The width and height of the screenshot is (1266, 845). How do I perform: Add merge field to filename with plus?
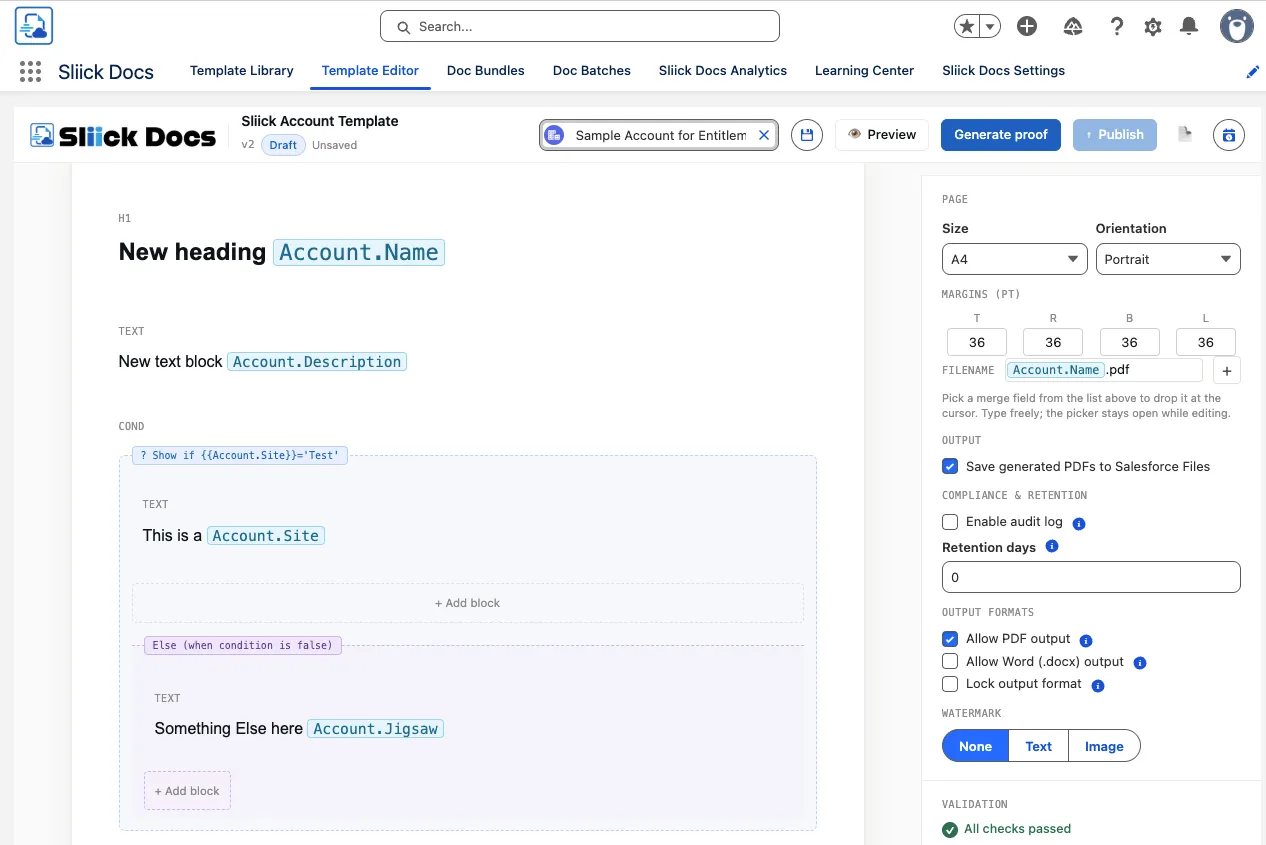click(1227, 370)
